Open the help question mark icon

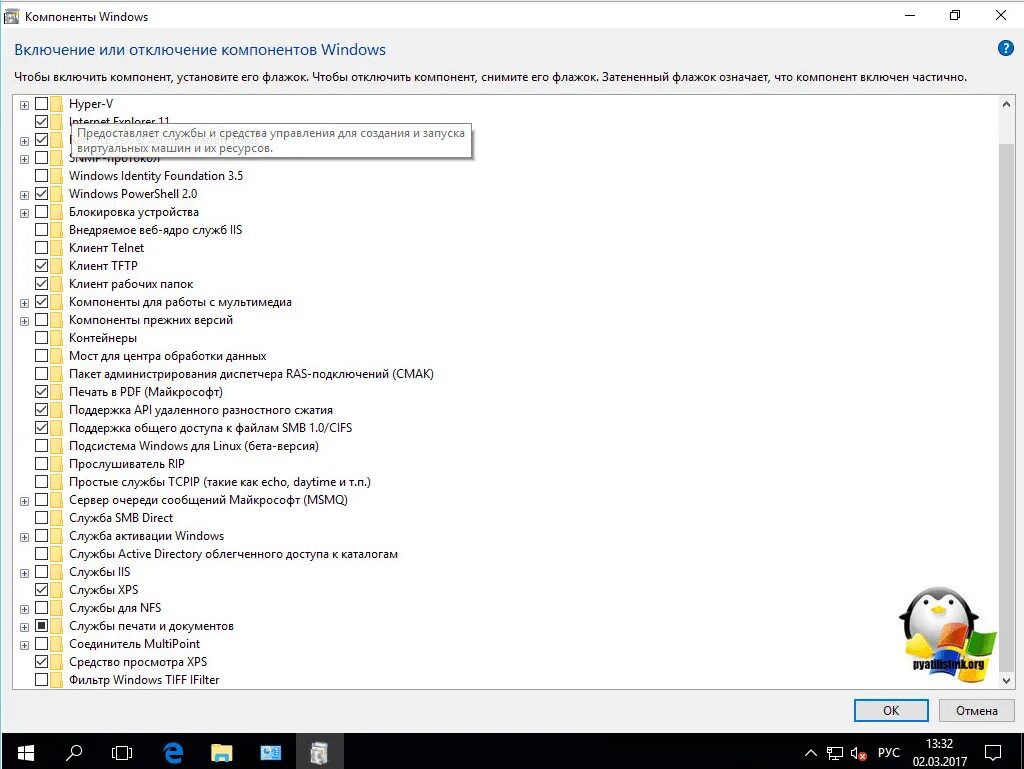pos(1006,48)
